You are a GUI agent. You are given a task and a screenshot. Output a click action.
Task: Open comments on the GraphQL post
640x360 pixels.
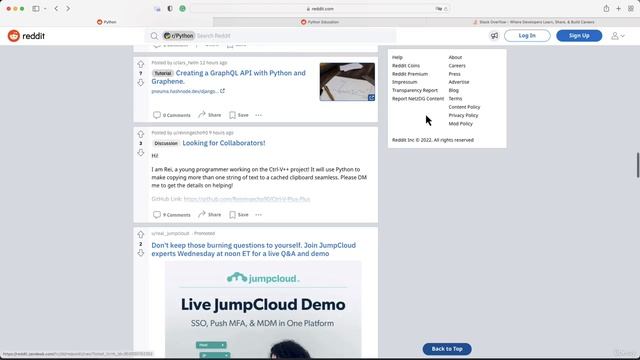172,115
